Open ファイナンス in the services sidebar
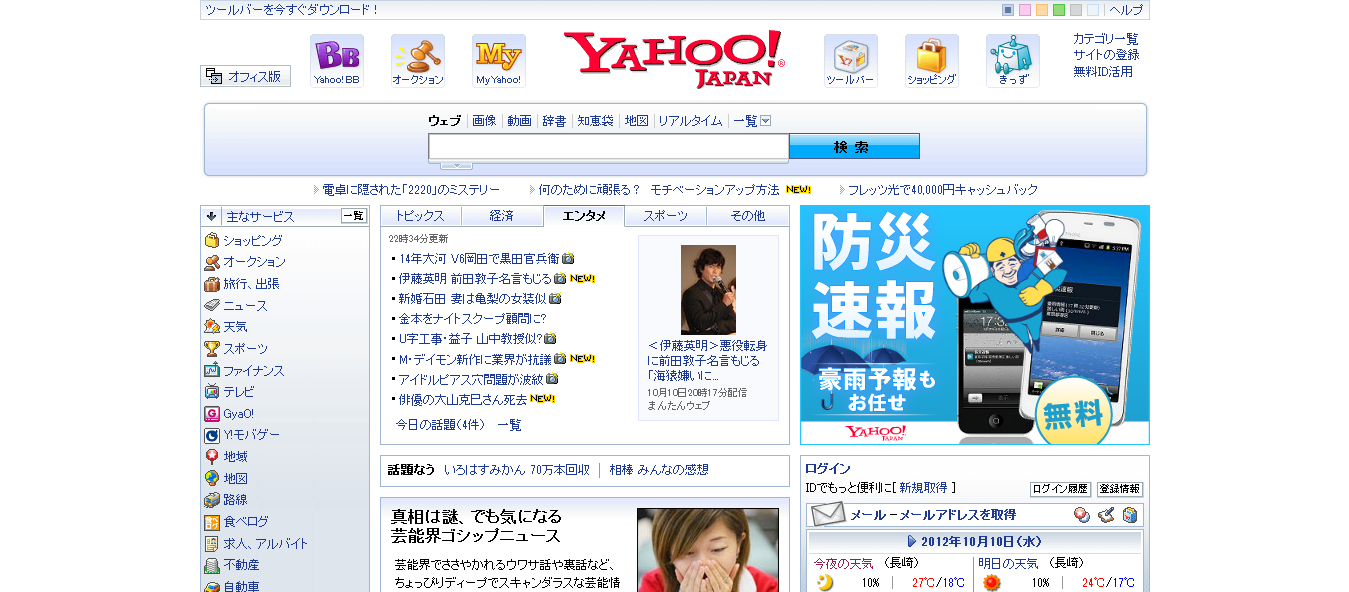This screenshot has width=1349, height=592. tap(253, 371)
